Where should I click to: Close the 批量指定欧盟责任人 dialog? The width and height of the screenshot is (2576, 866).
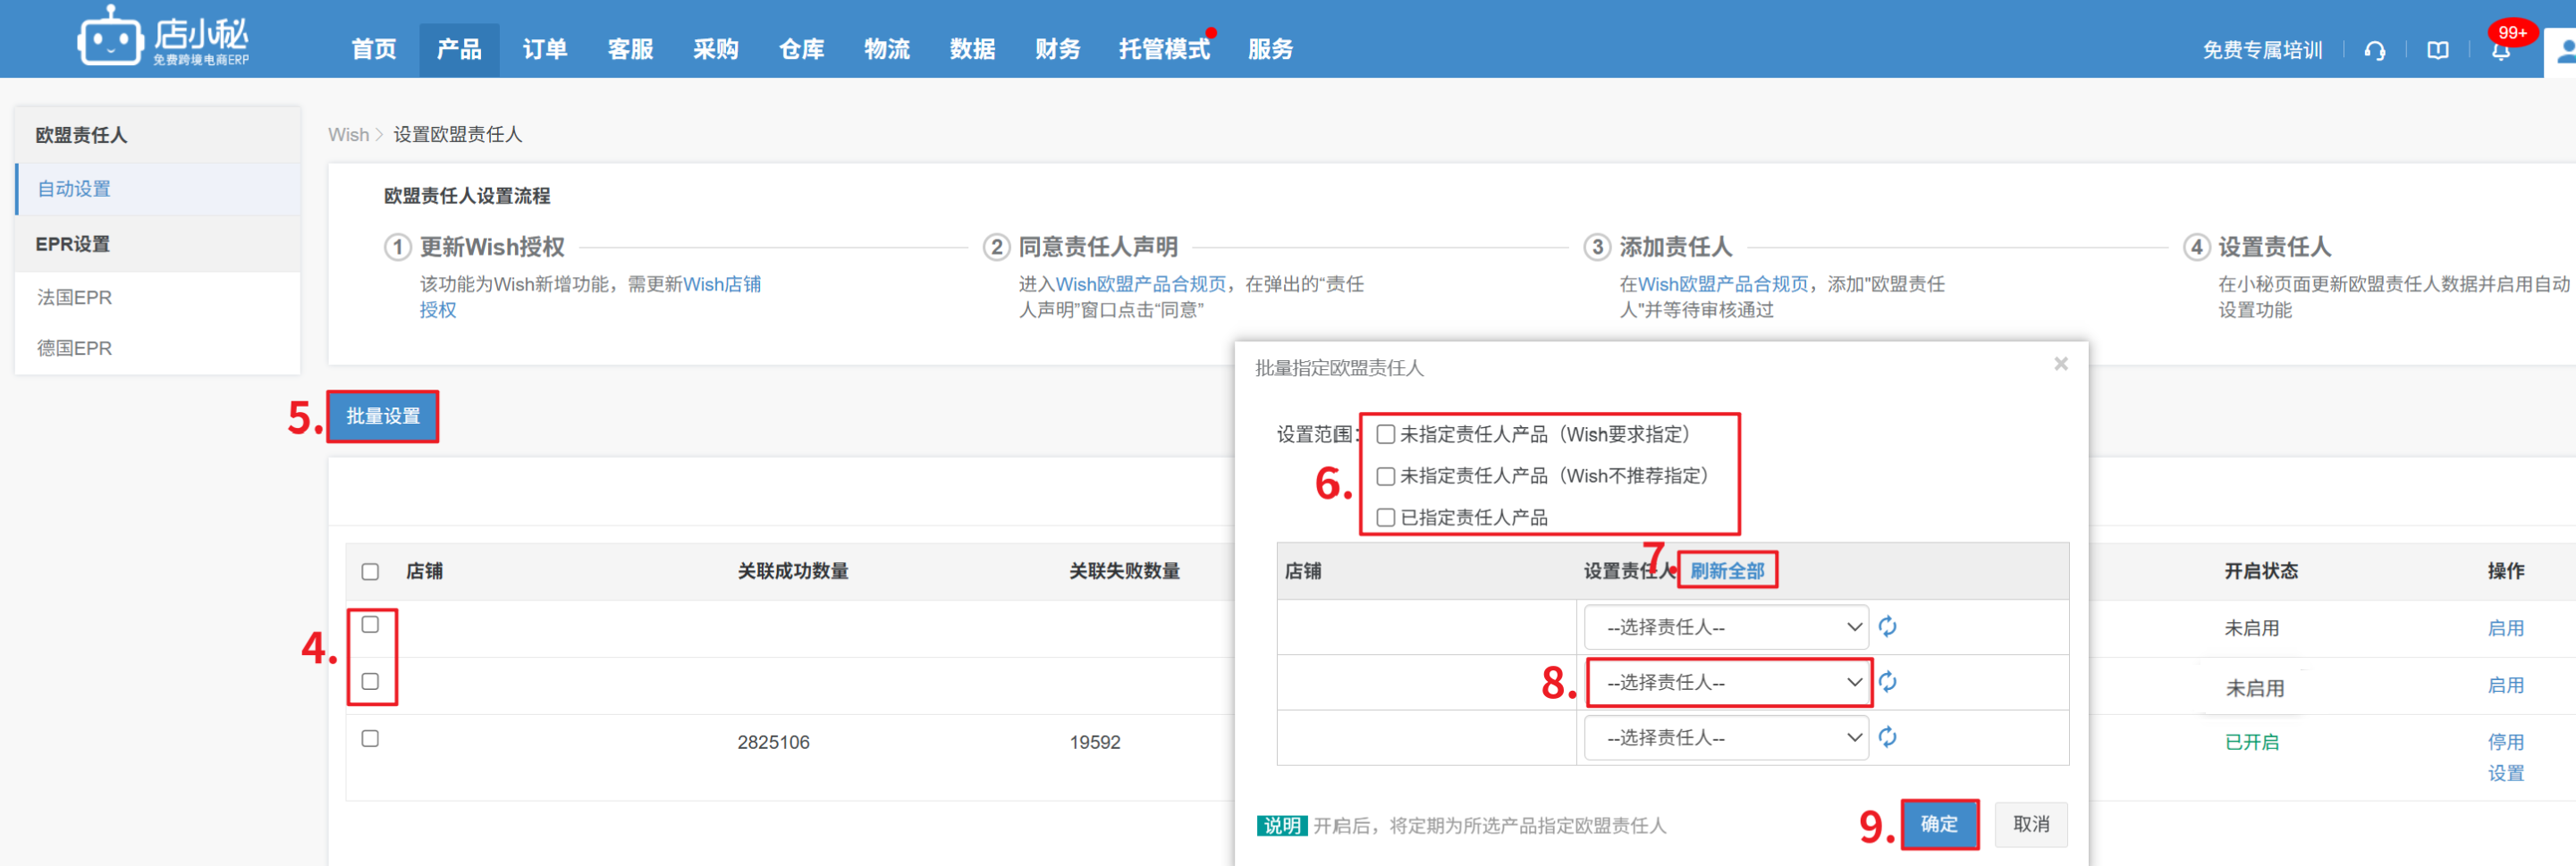(2060, 364)
